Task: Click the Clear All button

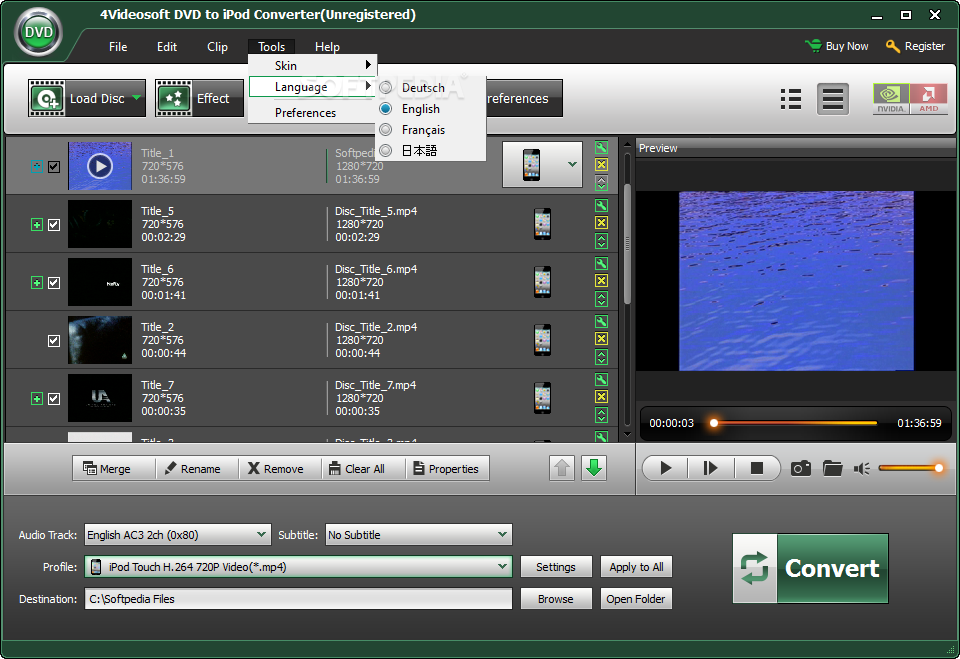Action: (x=364, y=469)
